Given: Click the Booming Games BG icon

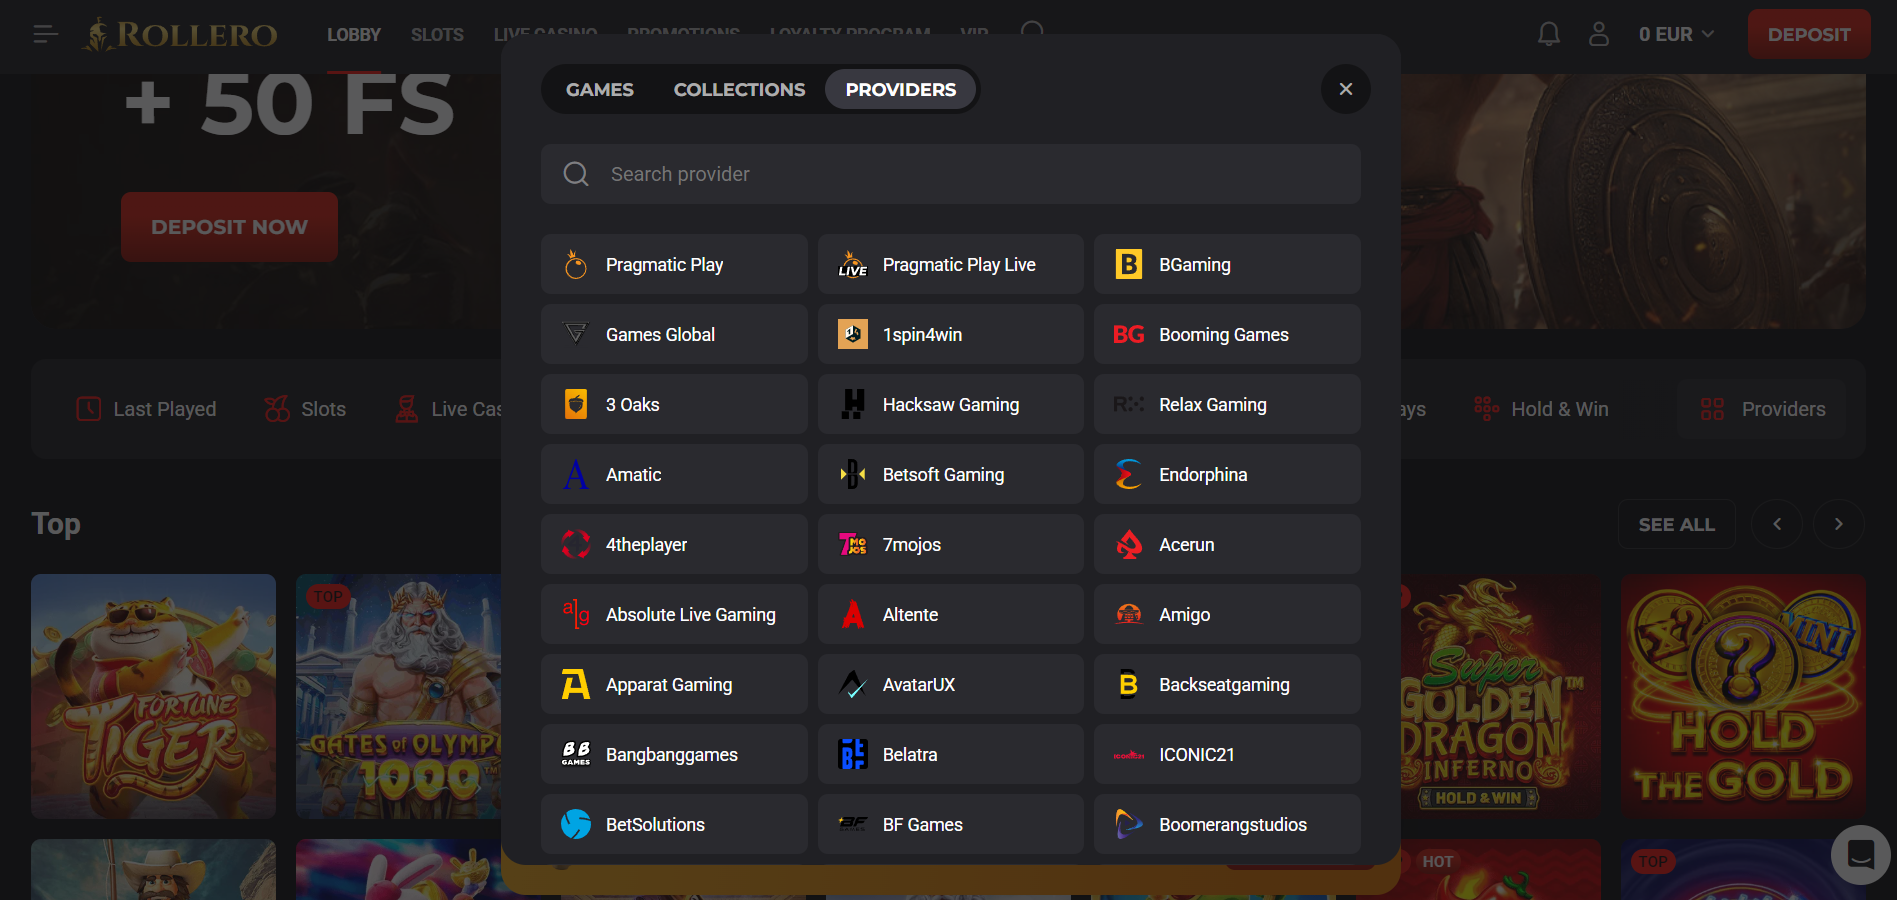Looking at the screenshot, I should [1129, 334].
